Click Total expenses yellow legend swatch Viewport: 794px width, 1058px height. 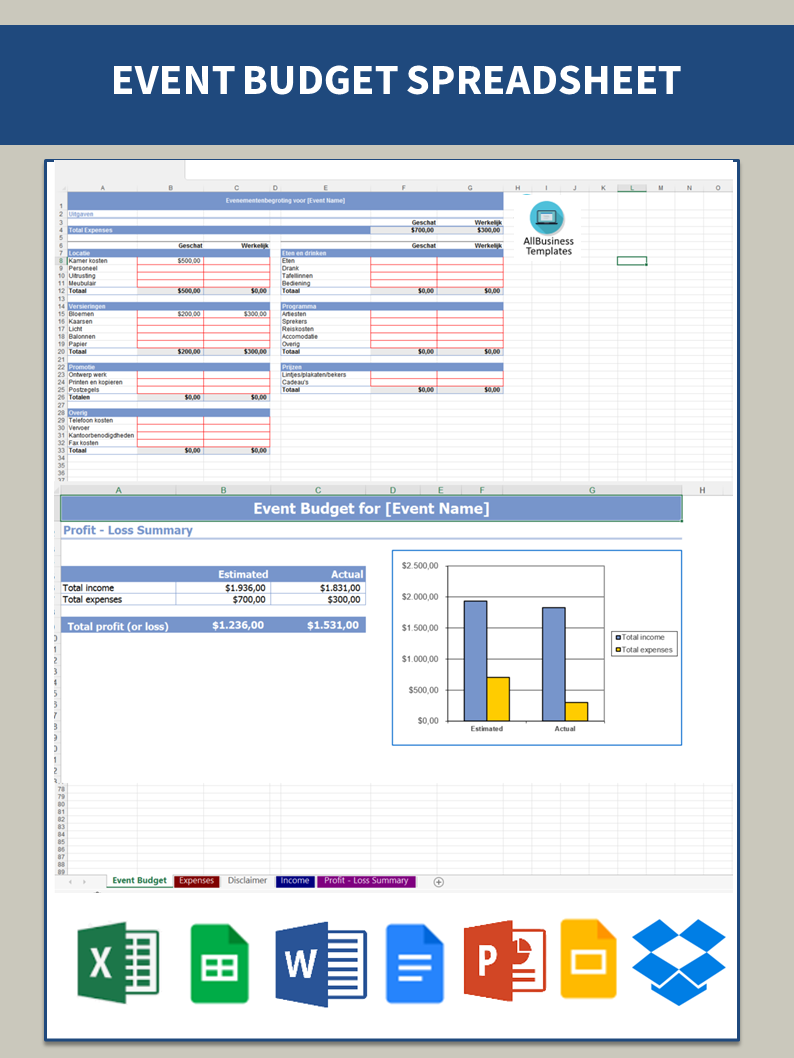click(x=619, y=650)
